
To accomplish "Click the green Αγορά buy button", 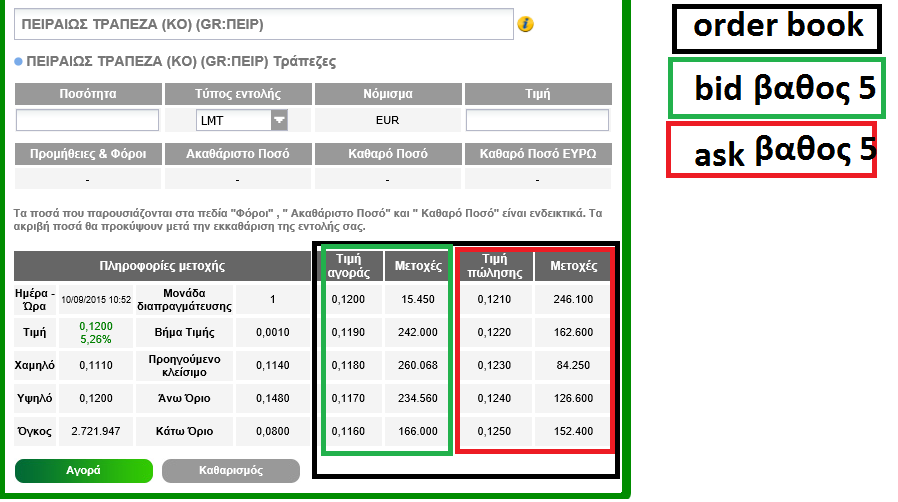I will click(84, 471).
